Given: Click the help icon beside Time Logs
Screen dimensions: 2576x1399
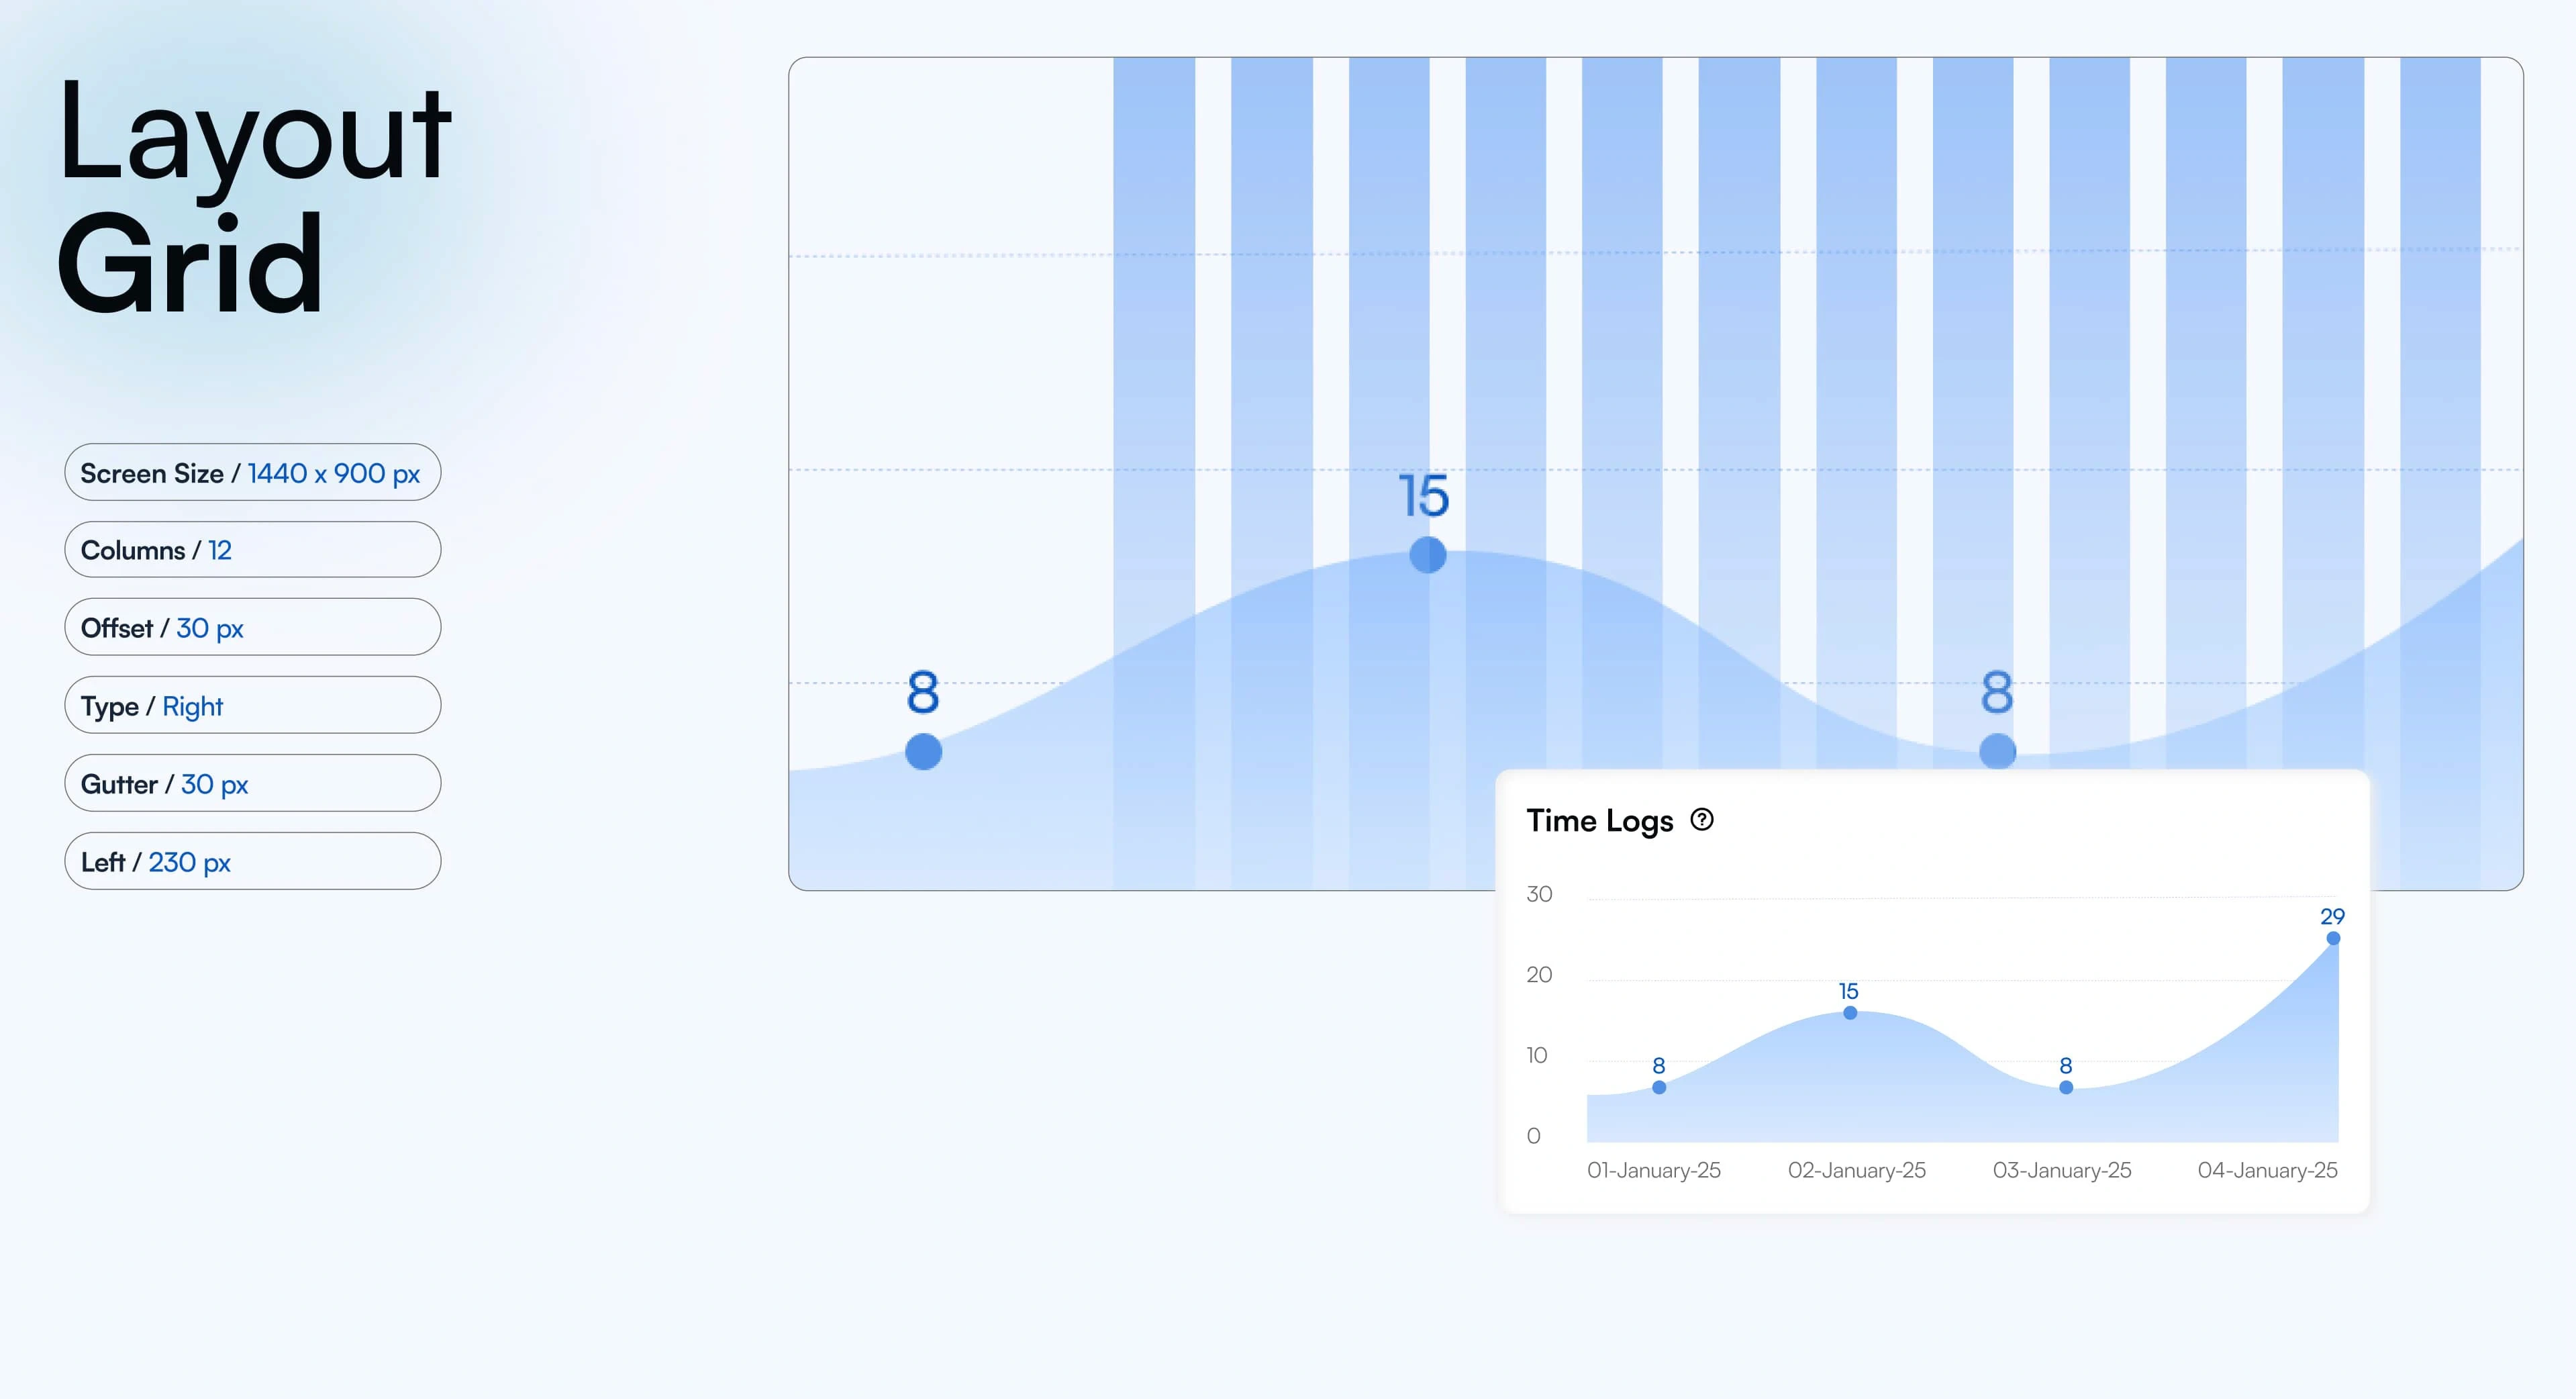Looking at the screenshot, I should [1701, 820].
